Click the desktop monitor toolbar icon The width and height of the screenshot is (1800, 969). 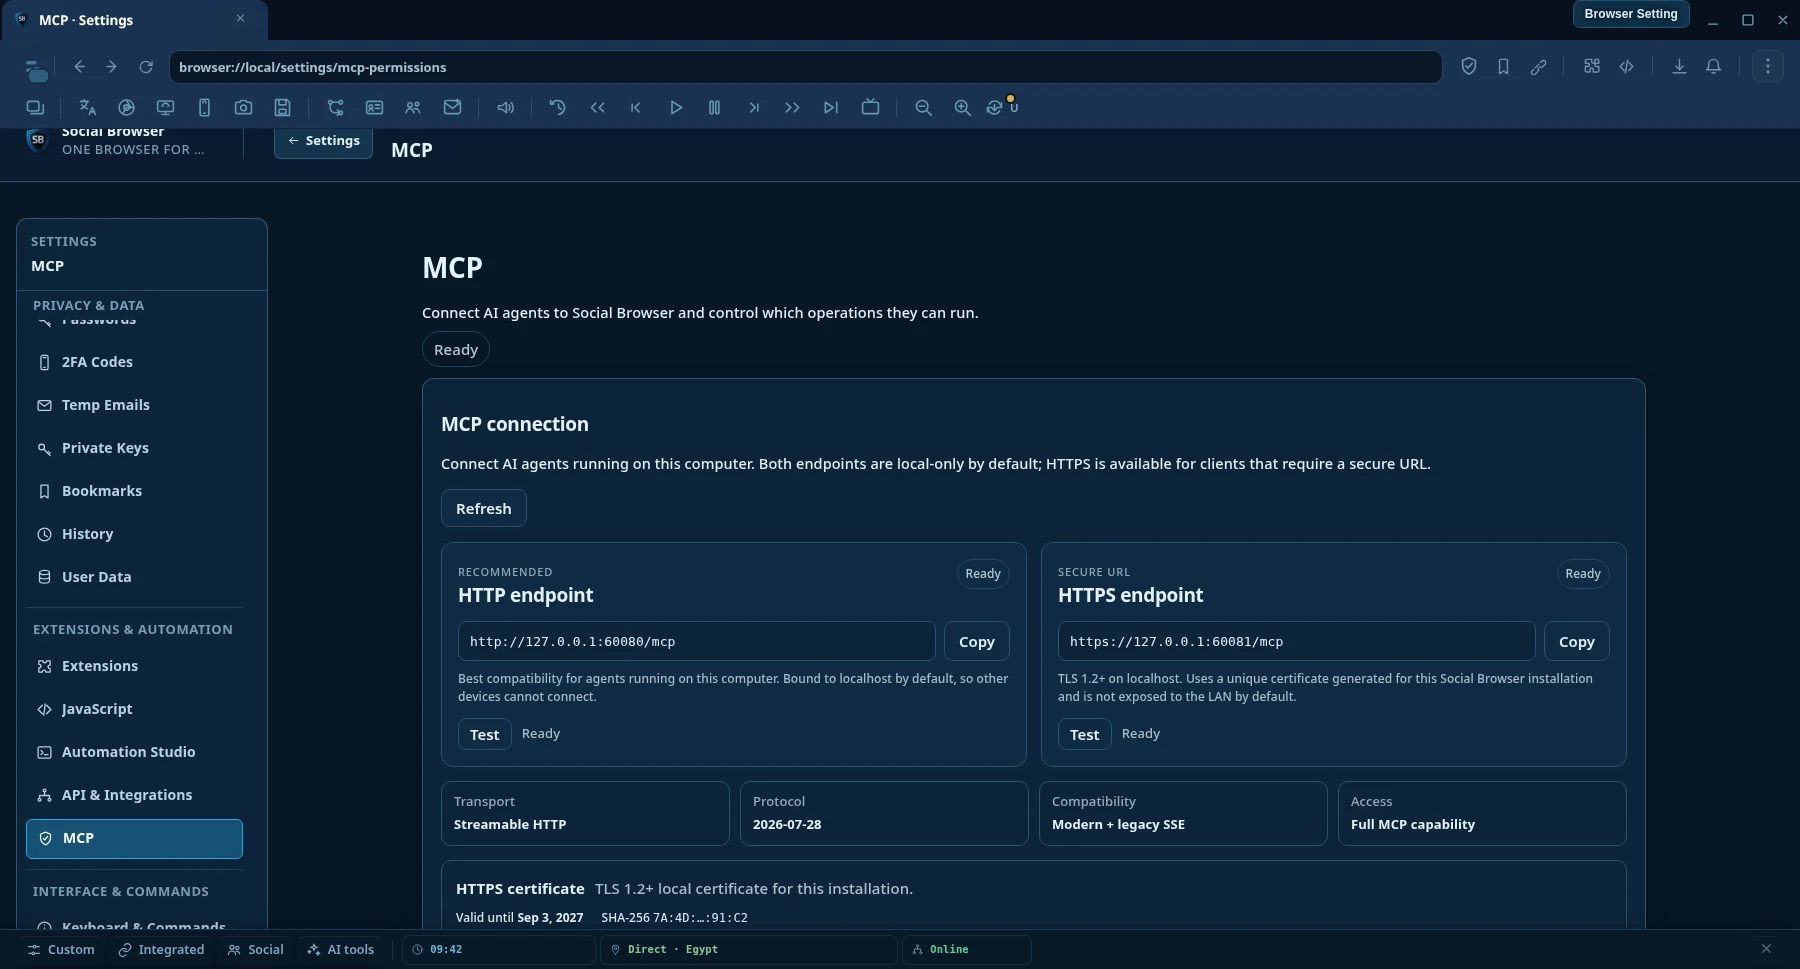point(166,107)
